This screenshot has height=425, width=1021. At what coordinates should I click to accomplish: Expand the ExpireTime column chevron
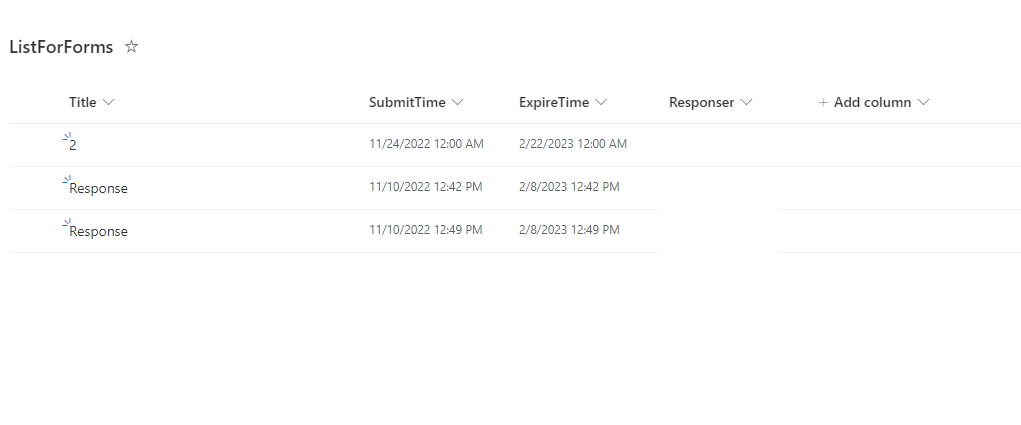tap(600, 102)
